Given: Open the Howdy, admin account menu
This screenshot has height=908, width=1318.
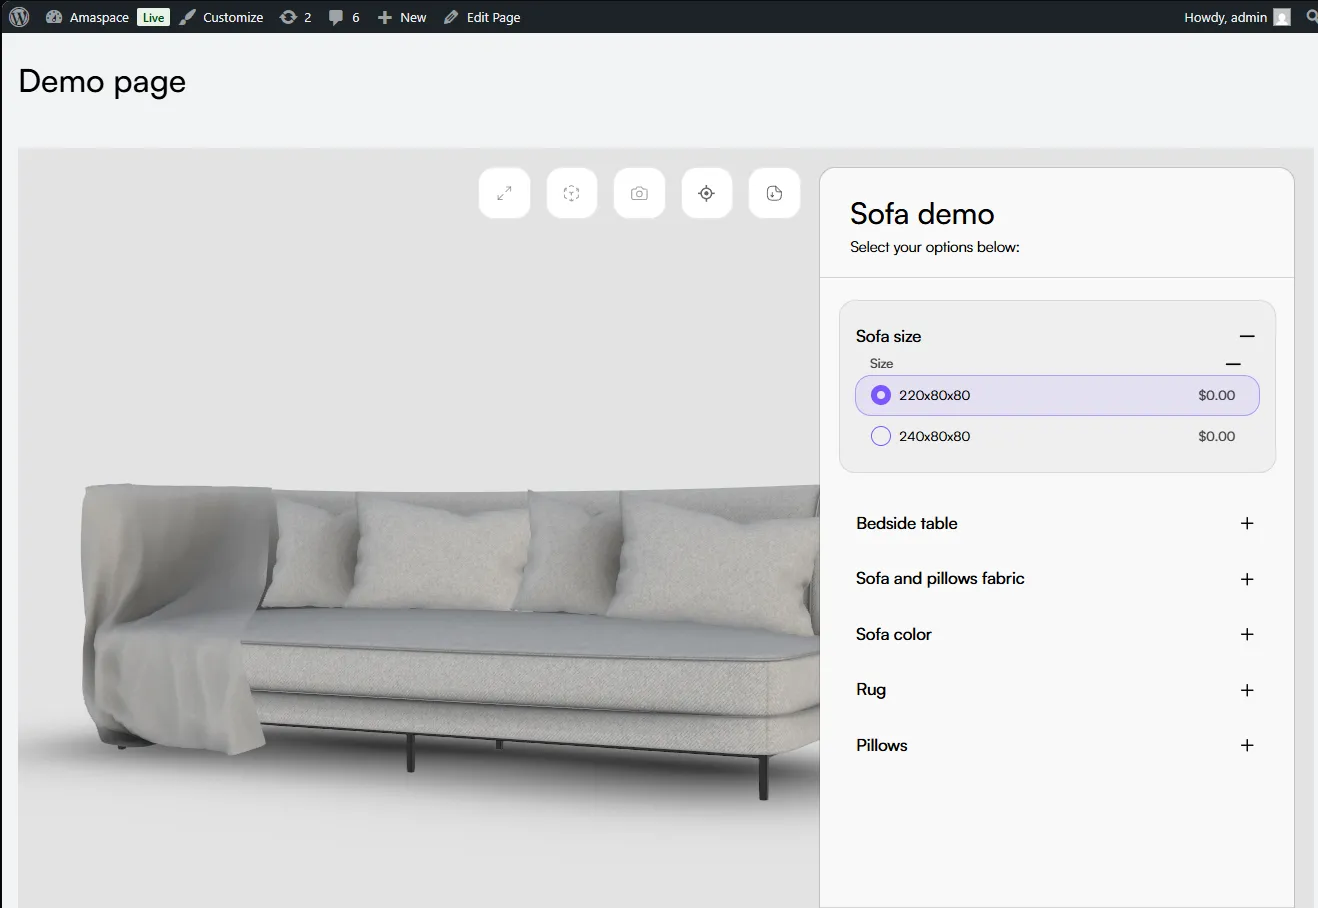Looking at the screenshot, I should pos(1236,17).
